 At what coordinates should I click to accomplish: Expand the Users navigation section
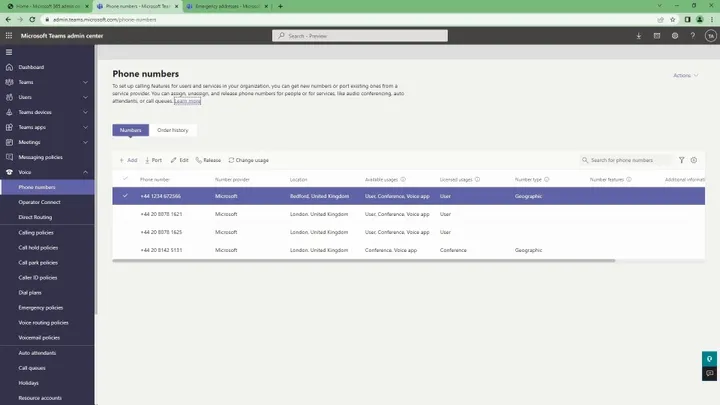[x=85, y=97]
